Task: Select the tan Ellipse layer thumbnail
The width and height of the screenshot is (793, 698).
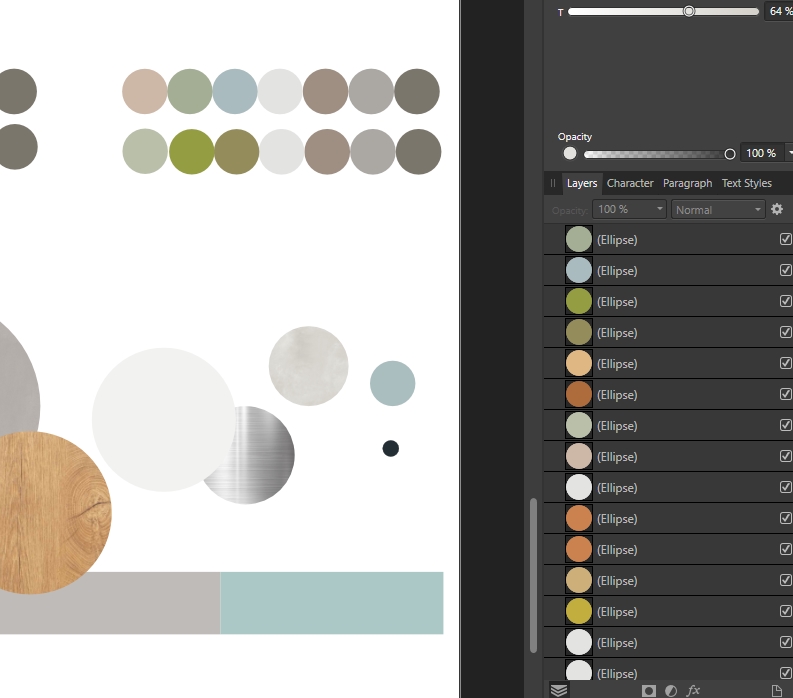Action: (579, 580)
